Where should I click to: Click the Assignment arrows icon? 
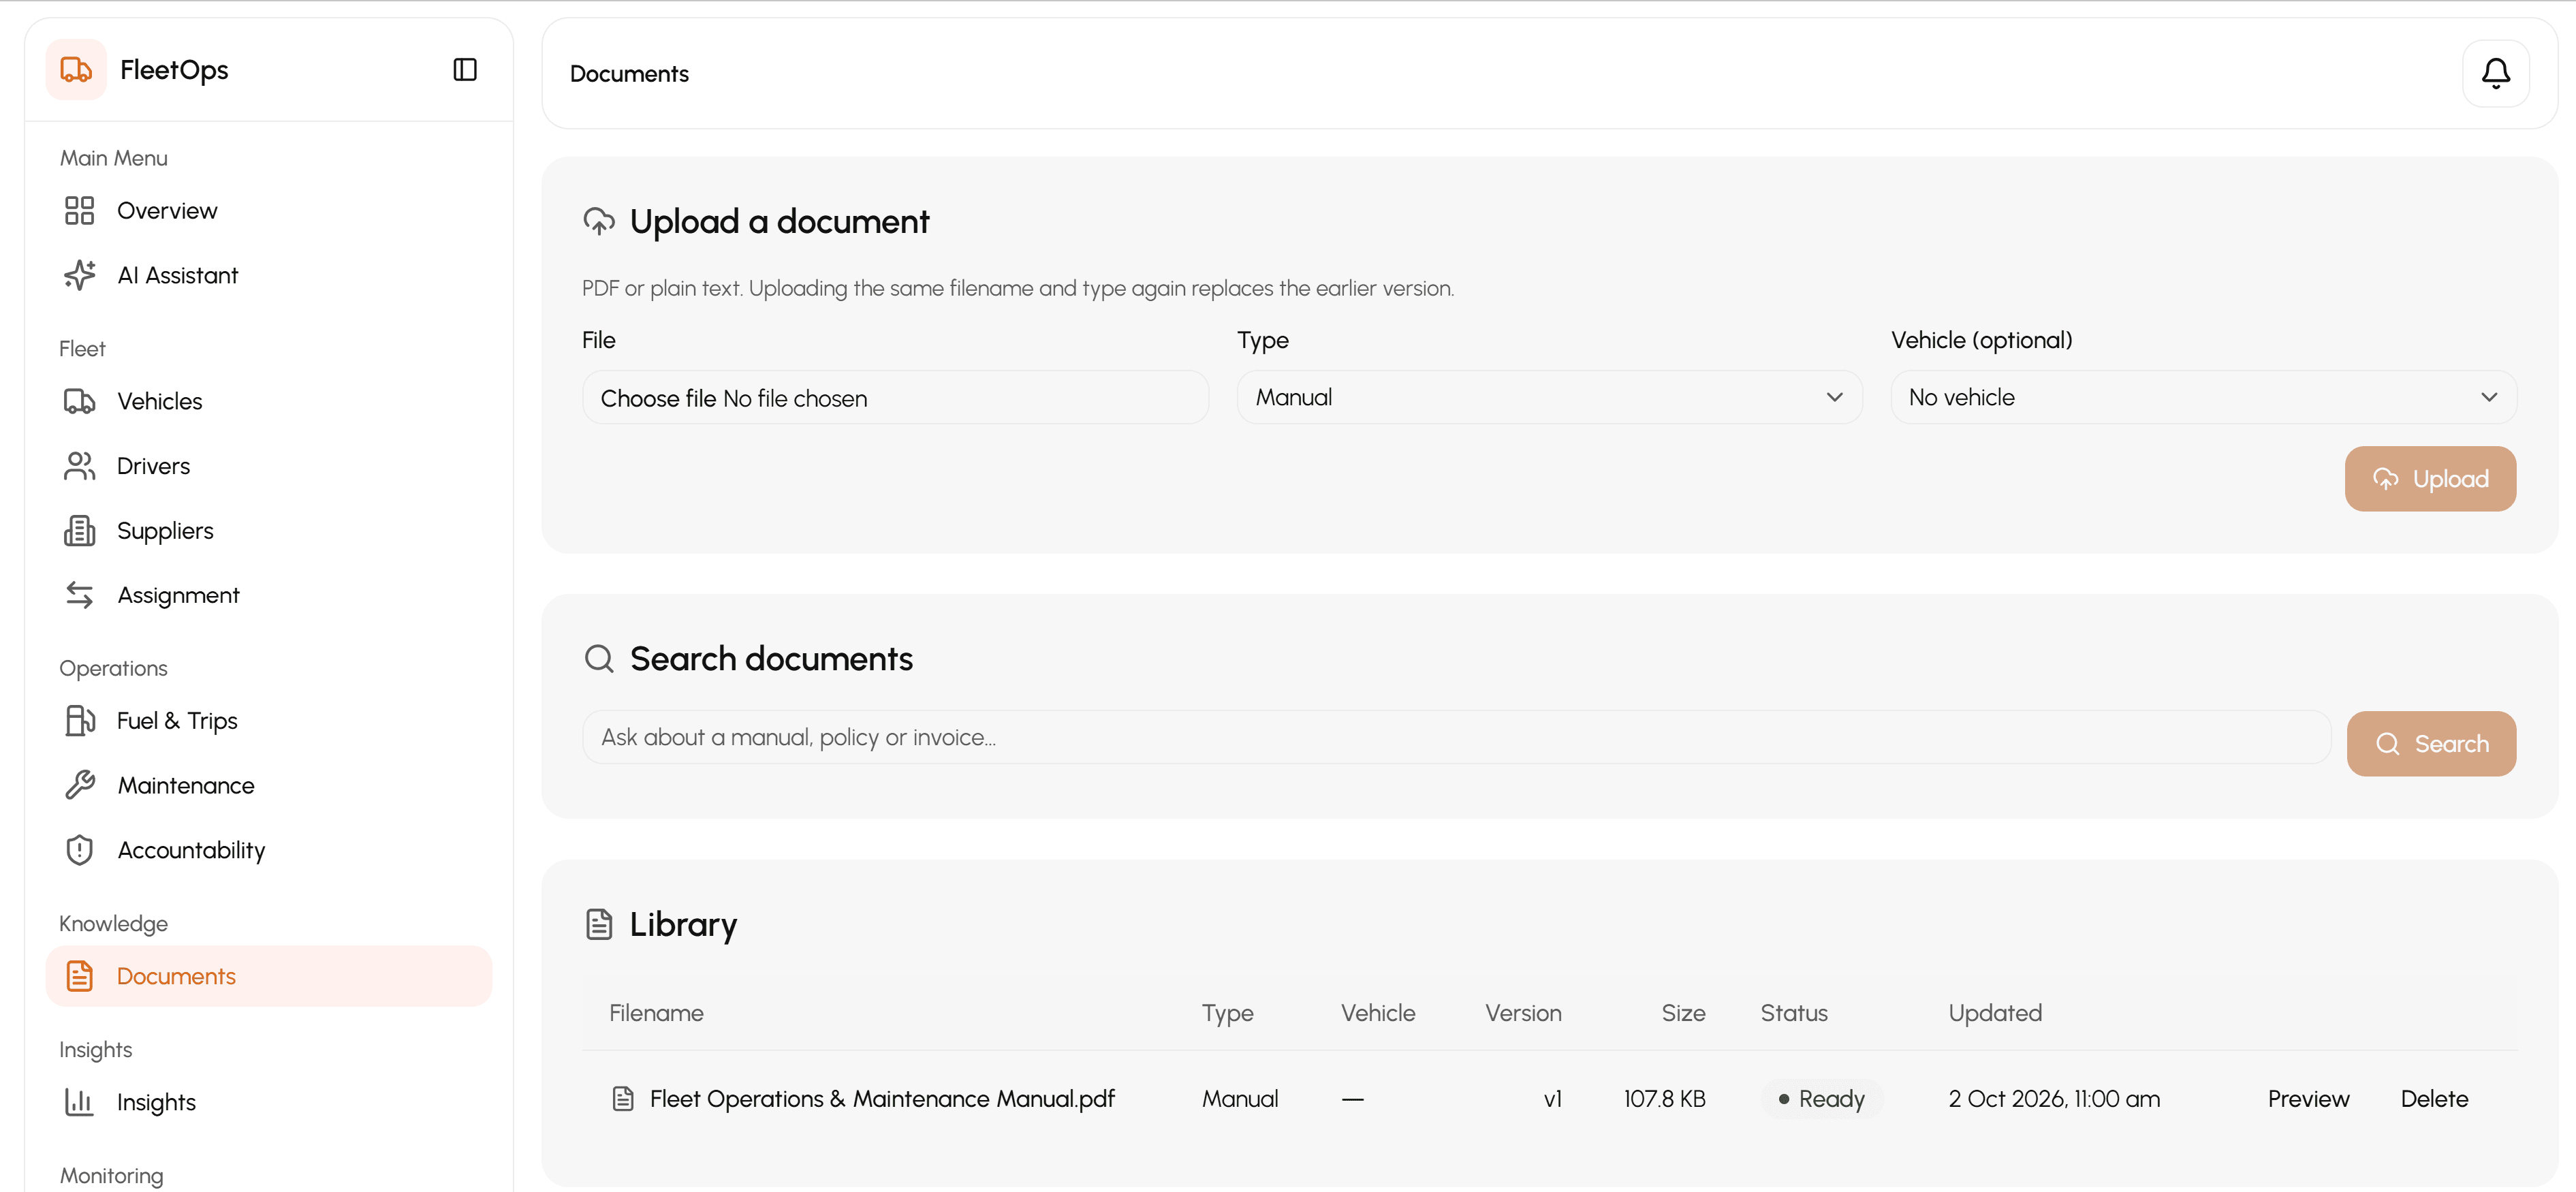click(79, 595)
